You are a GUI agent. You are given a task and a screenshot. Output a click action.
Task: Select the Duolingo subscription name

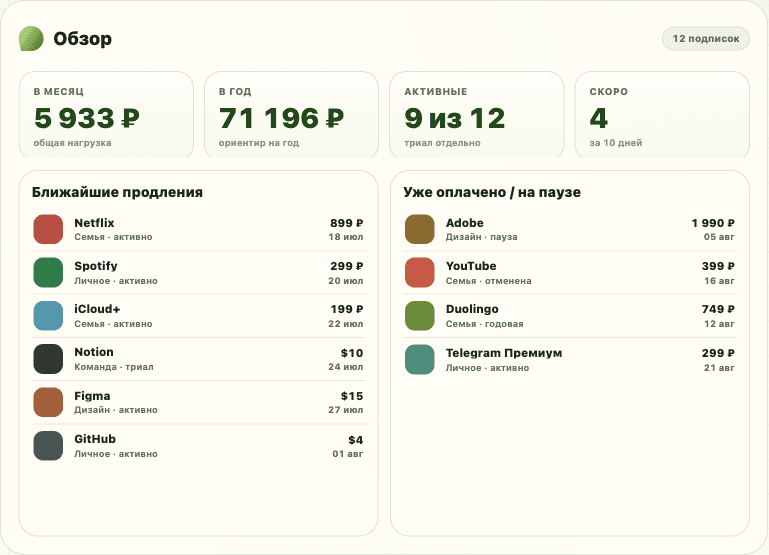coord(472,309)
